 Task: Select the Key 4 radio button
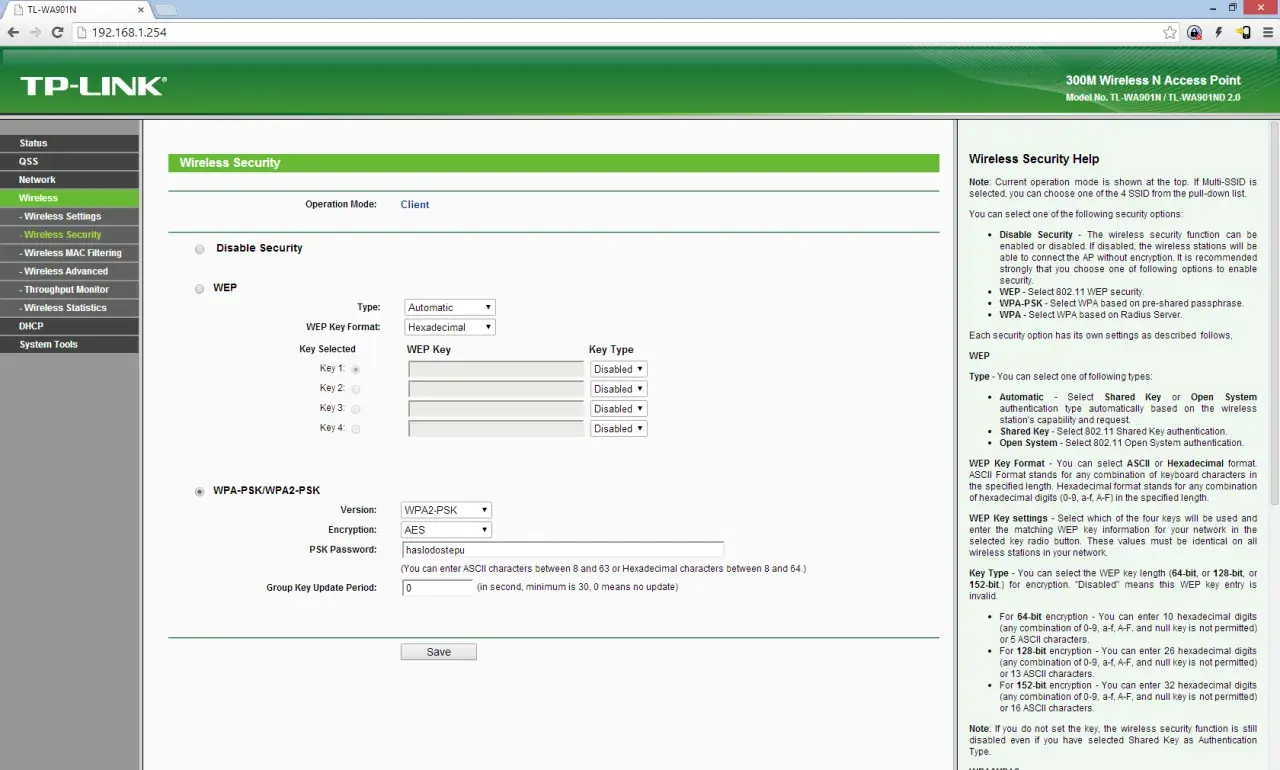pos(356,429)
